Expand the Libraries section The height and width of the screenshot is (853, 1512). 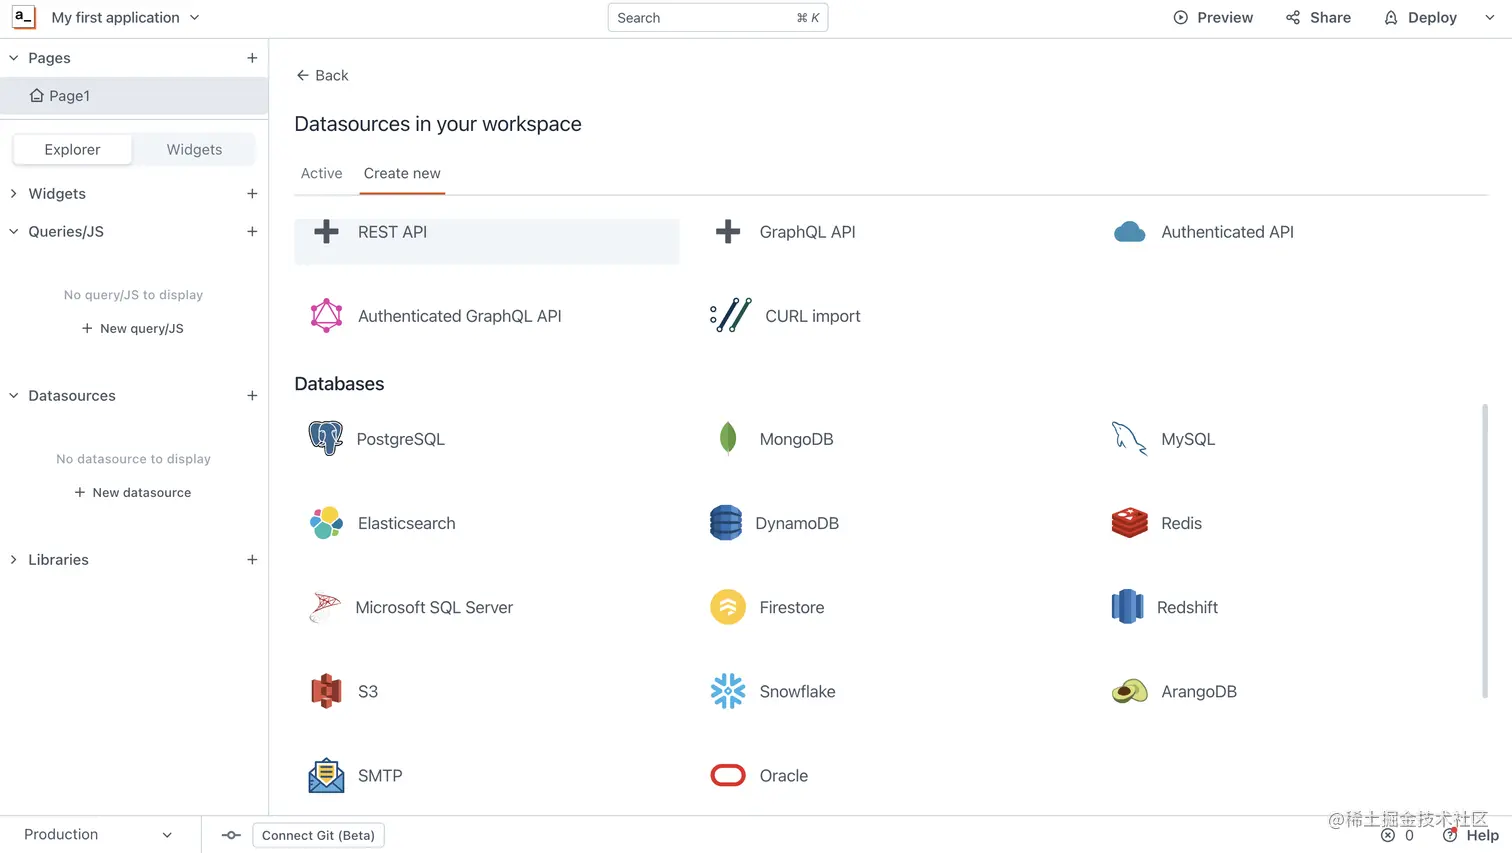(14, 560)
